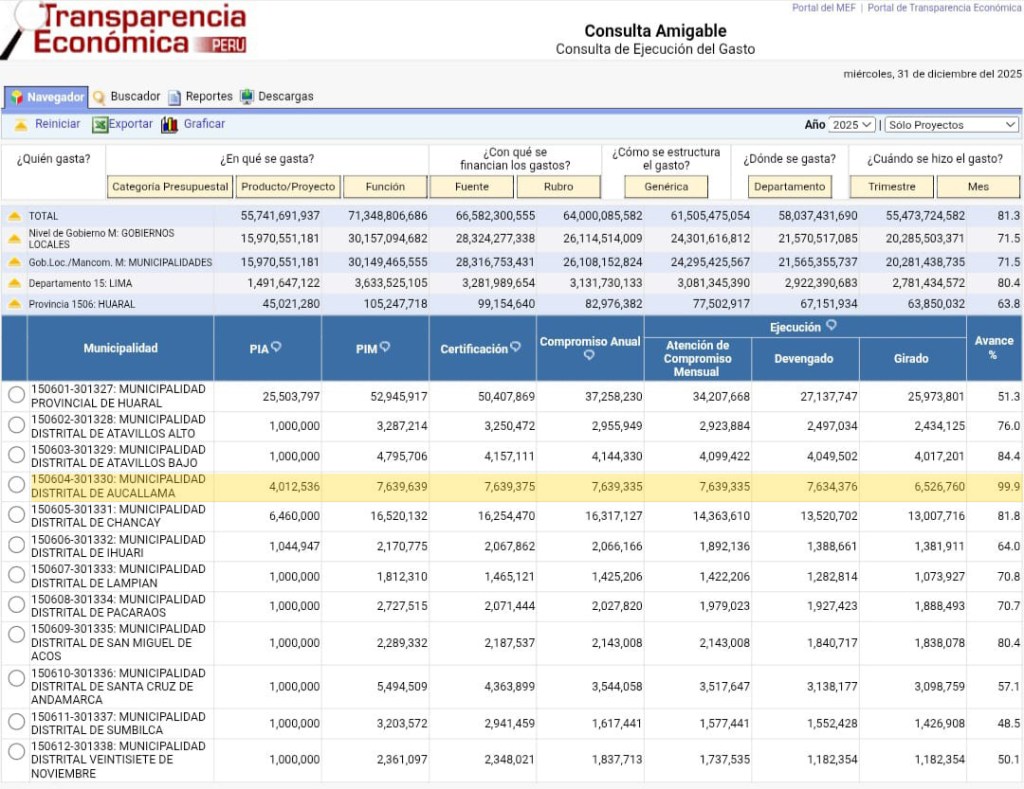1024x789 pixels.
Task: Open the Sólo Proyectos dropdown
Action: click(x=950, y=125)
